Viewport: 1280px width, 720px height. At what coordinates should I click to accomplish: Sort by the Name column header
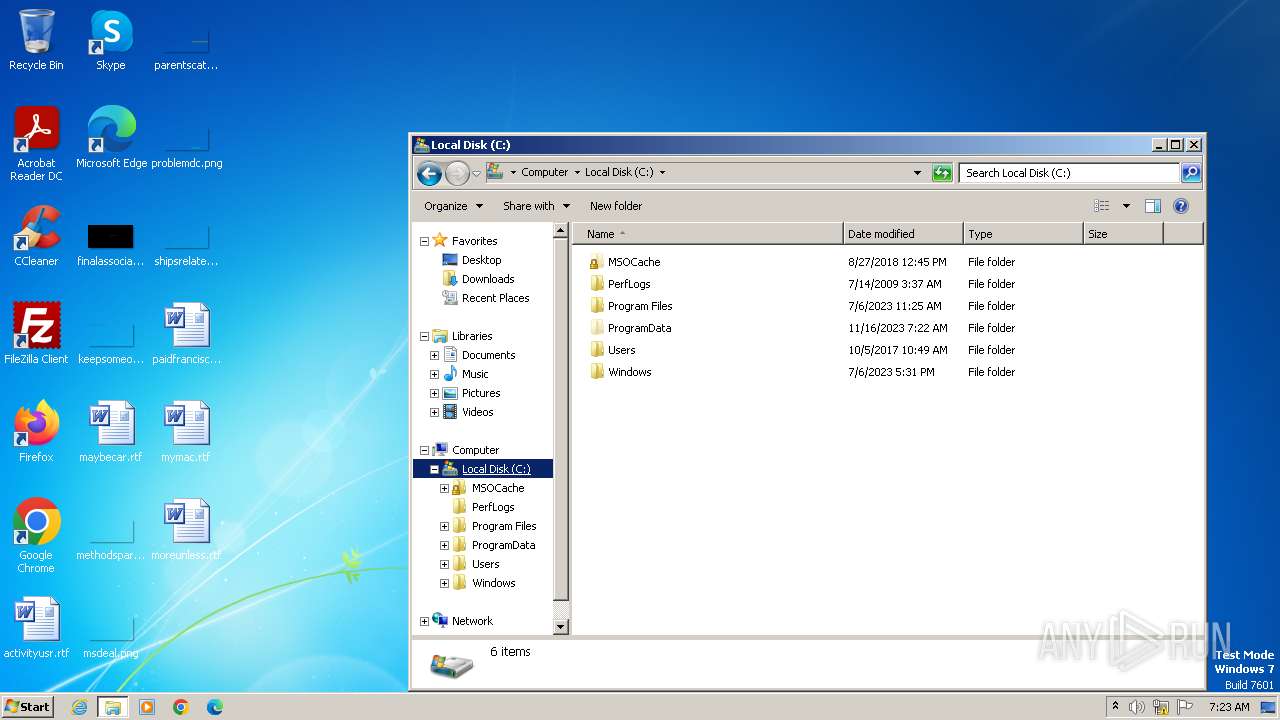(708, 234)
